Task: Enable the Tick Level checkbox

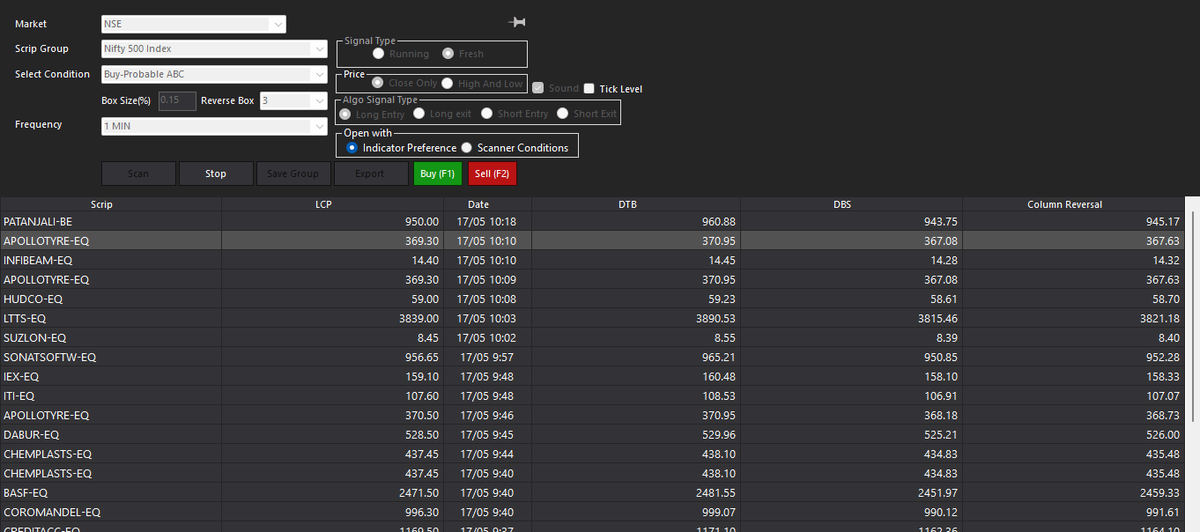Action: (x=589, y=89)
